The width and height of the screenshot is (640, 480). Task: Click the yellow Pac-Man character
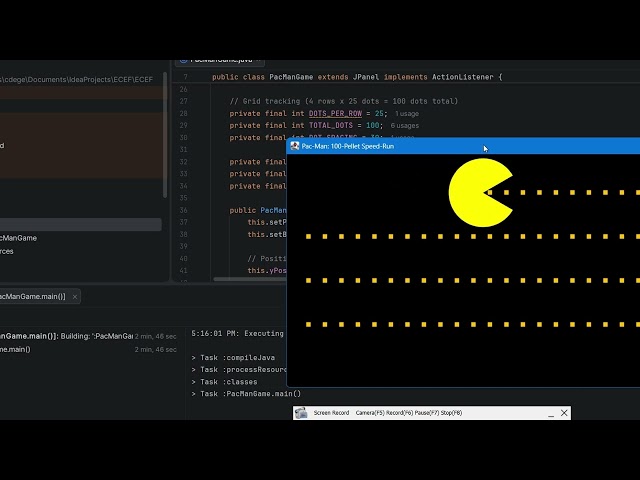coord(481,193)
